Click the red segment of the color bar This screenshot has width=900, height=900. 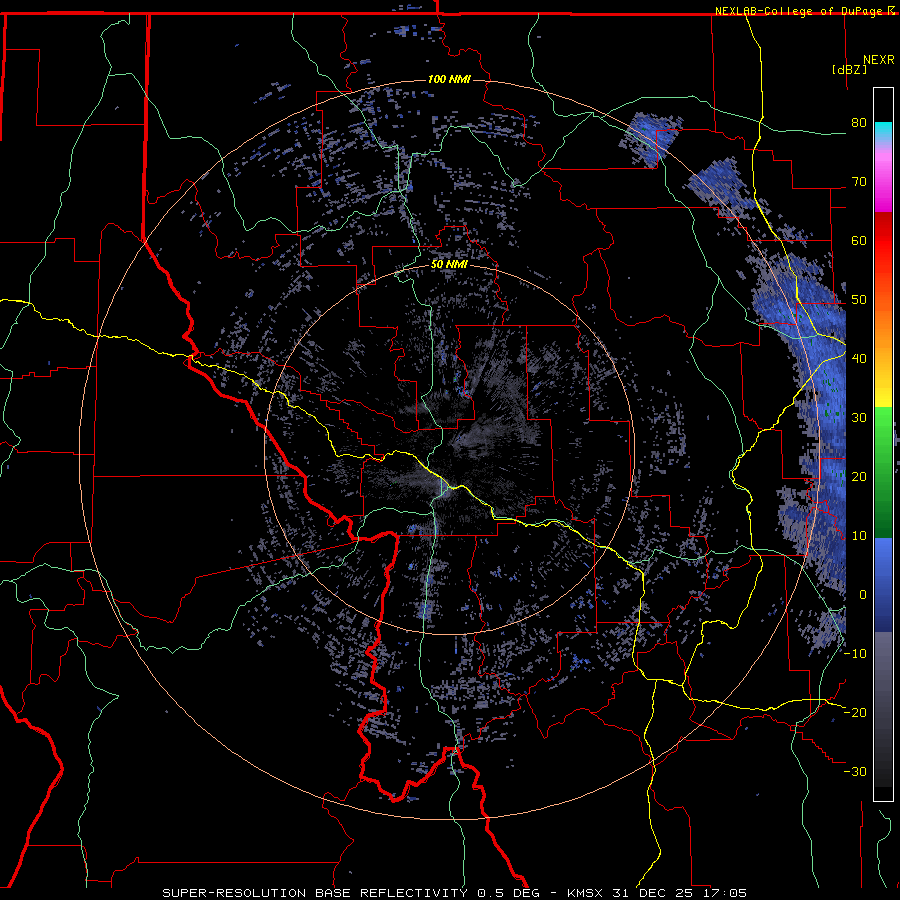[883, 241]
